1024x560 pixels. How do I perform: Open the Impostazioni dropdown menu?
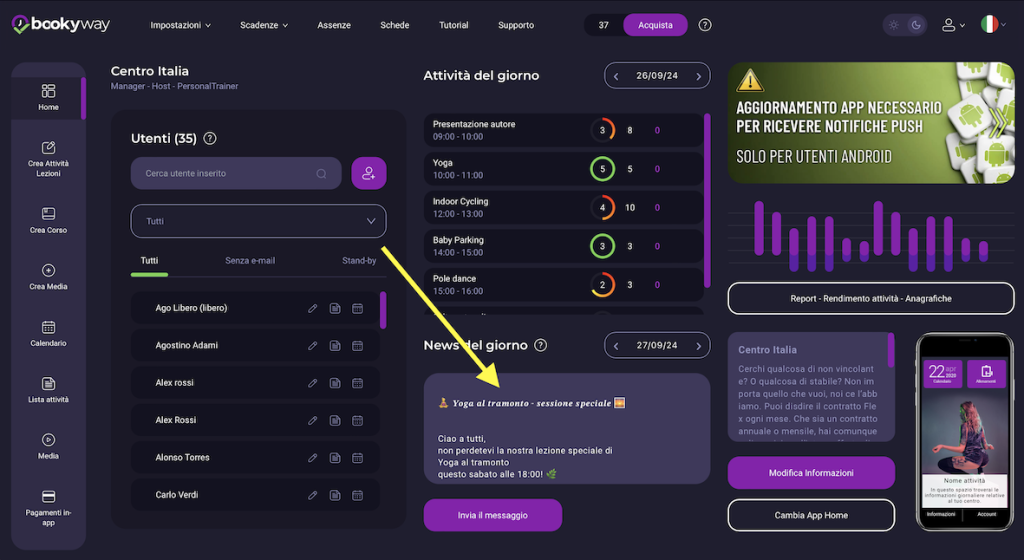tap(180, 25)
